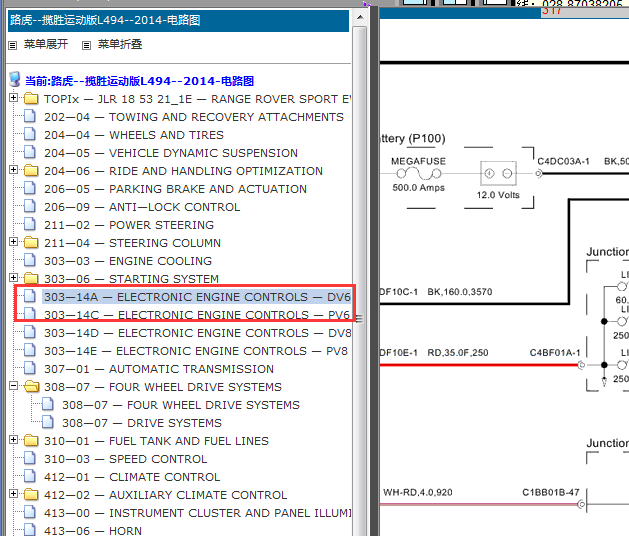Click page icon of 204-04 Wheels and Tires
Screen dimensions: 629x536
pos(30,134)
